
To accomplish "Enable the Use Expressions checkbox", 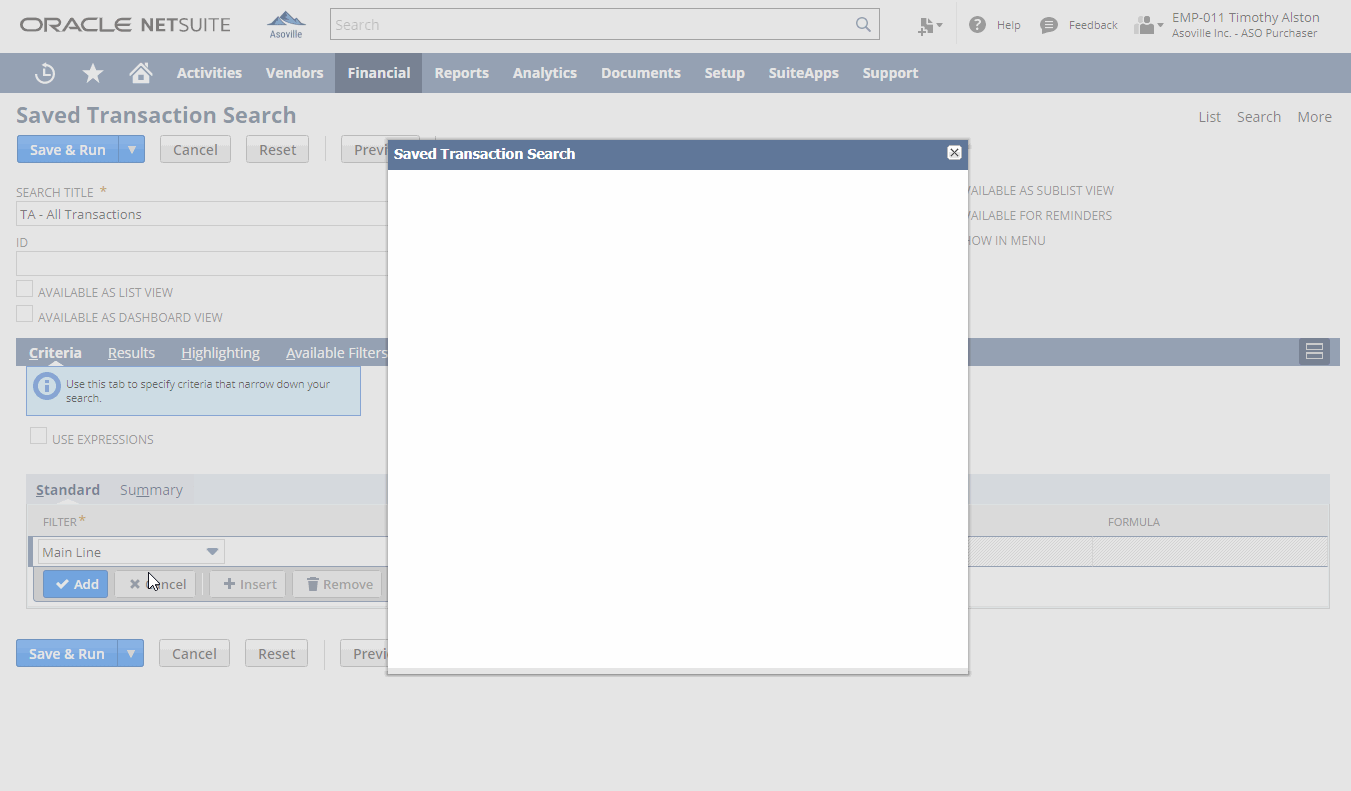I will point(39,437).
